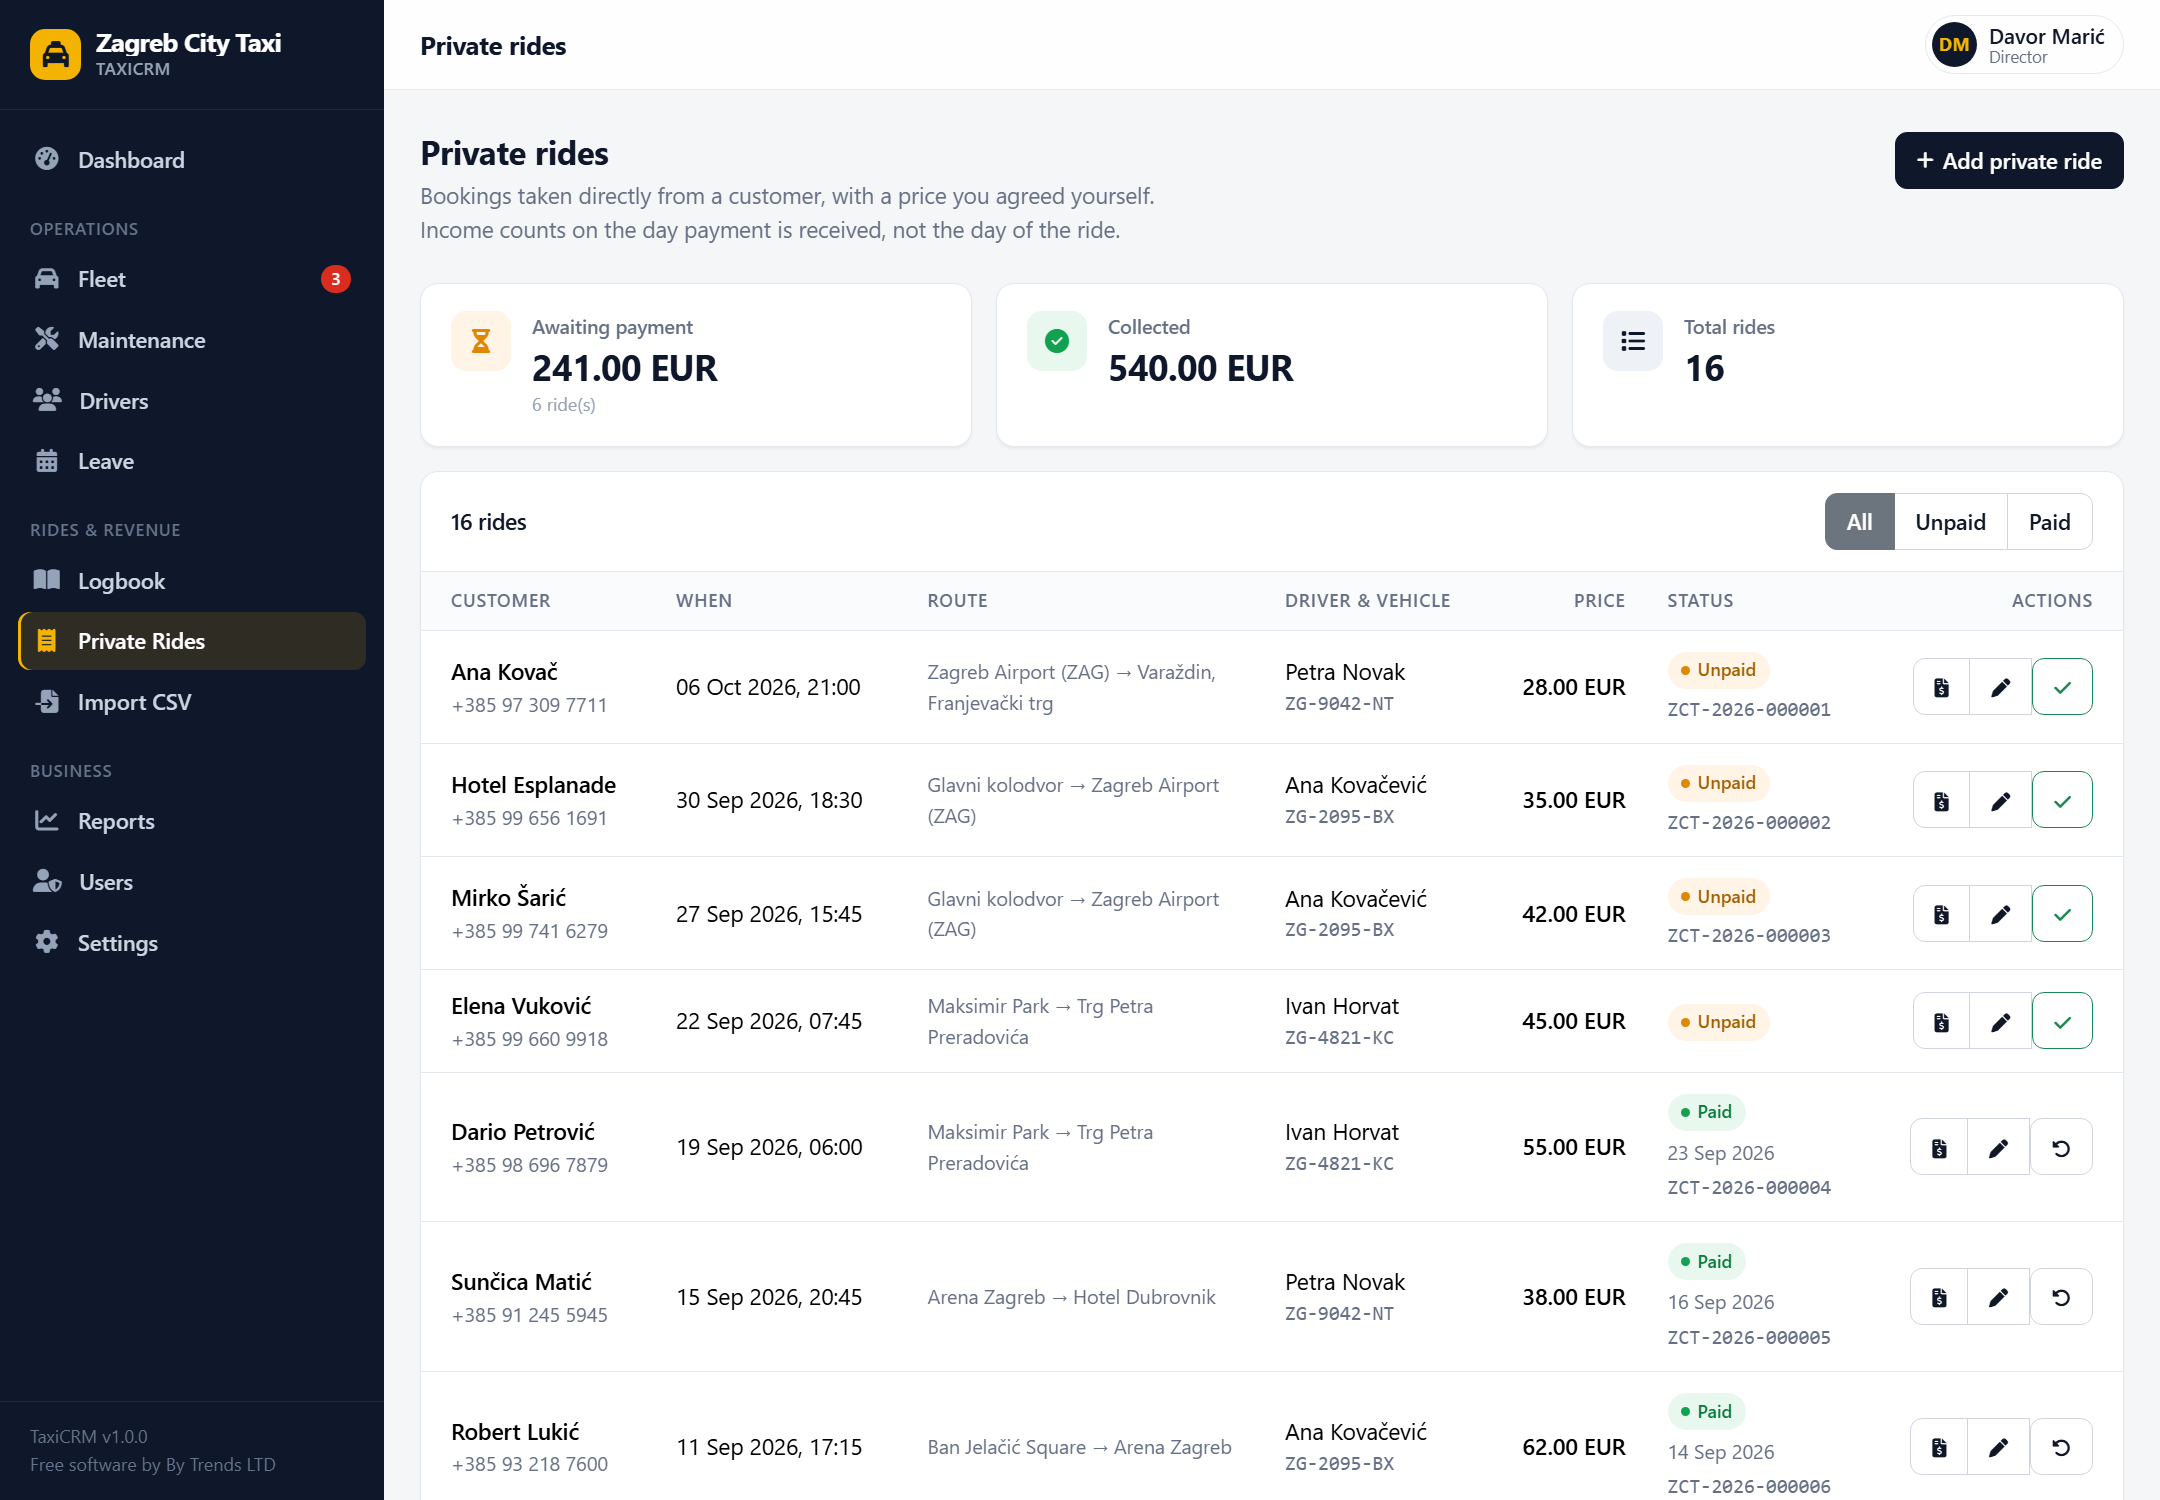Go to Fleet section
This screenshot has width=2160, height=1500.
192,279
